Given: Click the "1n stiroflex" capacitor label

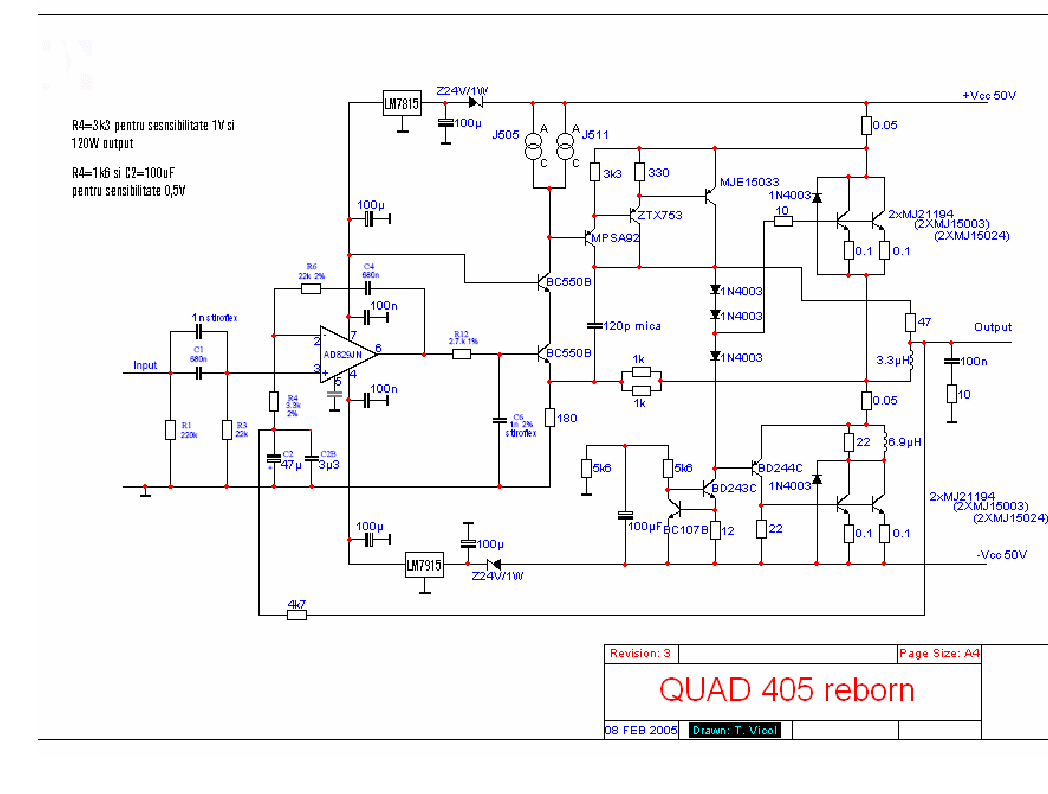Looking at the screenshot, I should 214,317.
